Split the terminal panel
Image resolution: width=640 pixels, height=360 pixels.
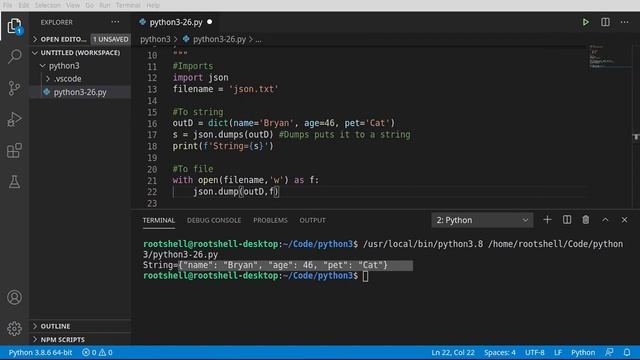tap(567, 220)
